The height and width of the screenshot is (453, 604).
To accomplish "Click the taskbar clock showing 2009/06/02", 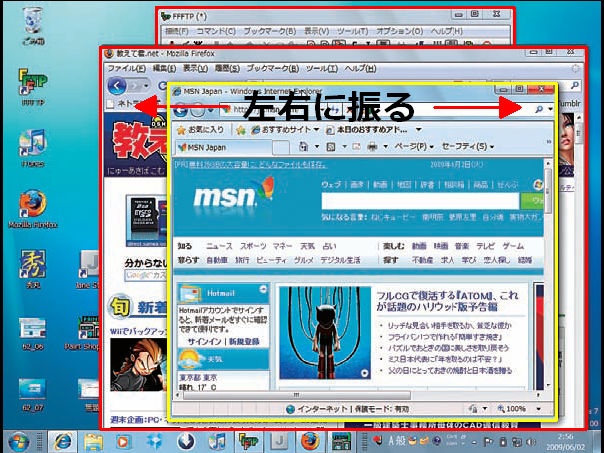I will (x=565, y=442).
